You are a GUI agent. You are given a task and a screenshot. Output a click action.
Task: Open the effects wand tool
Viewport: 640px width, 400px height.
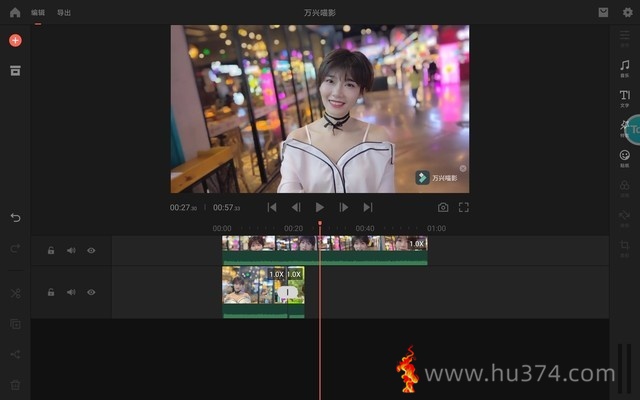(624, 128)
